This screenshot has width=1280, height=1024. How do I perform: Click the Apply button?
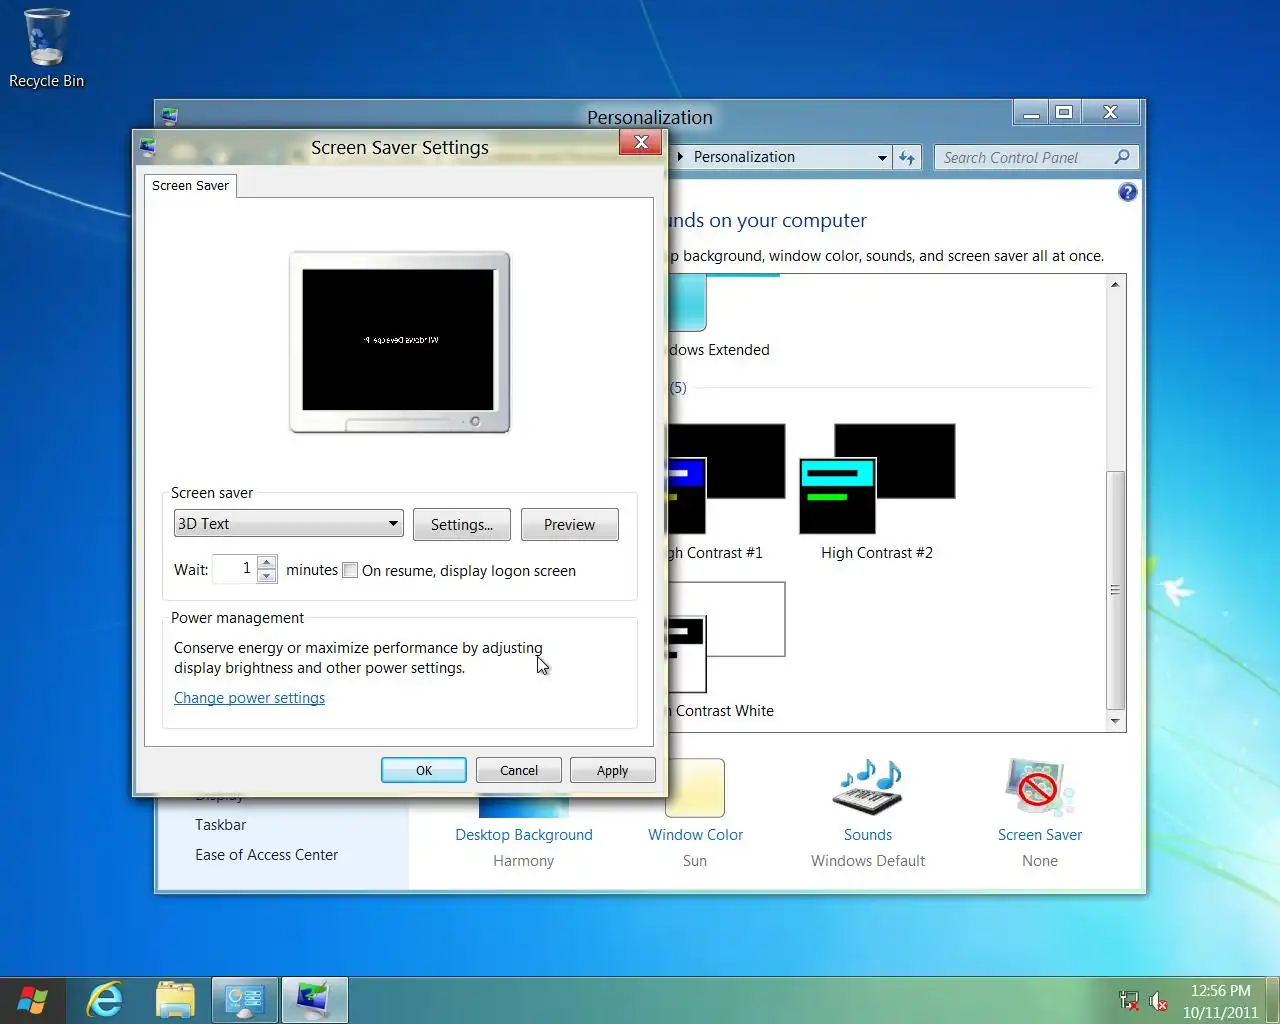point(612,770)
